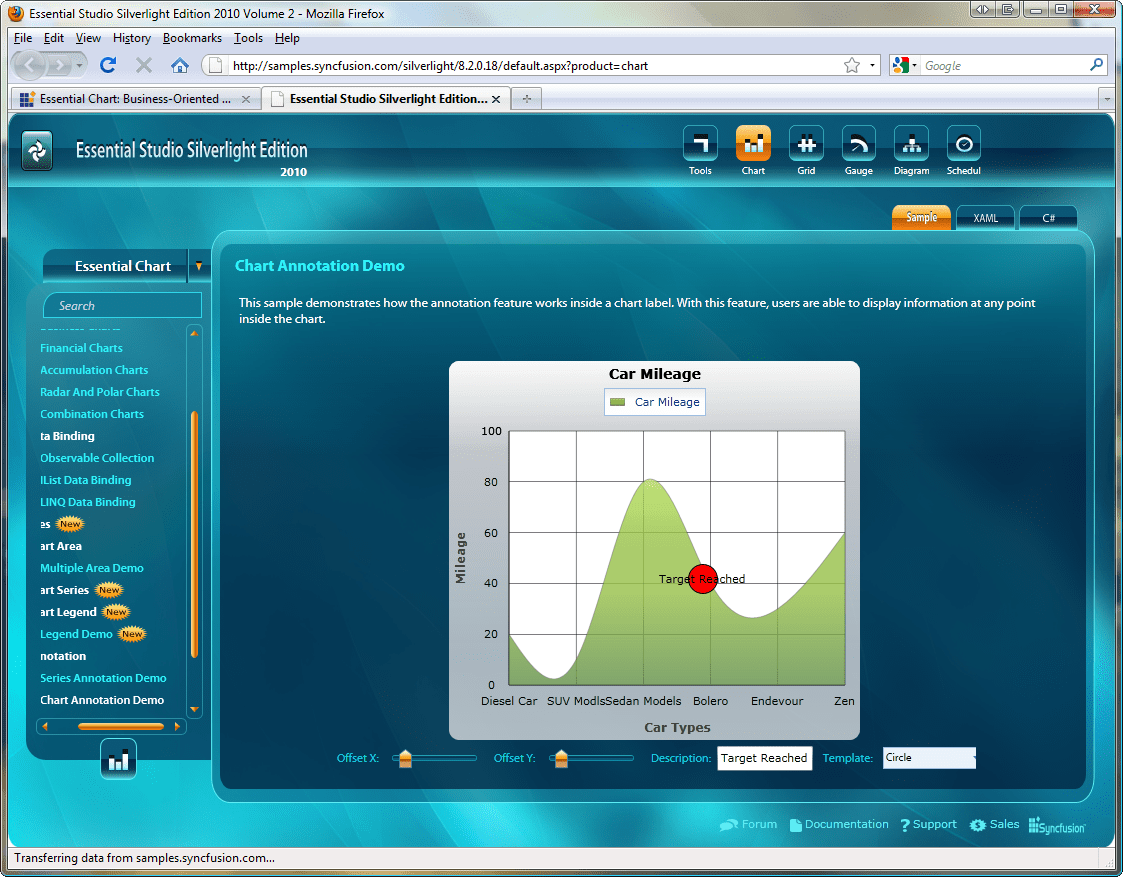This screenshot has width=1123, height=877.
Task: Click the Description input showing Target Reached
Action: click(765, 758)
